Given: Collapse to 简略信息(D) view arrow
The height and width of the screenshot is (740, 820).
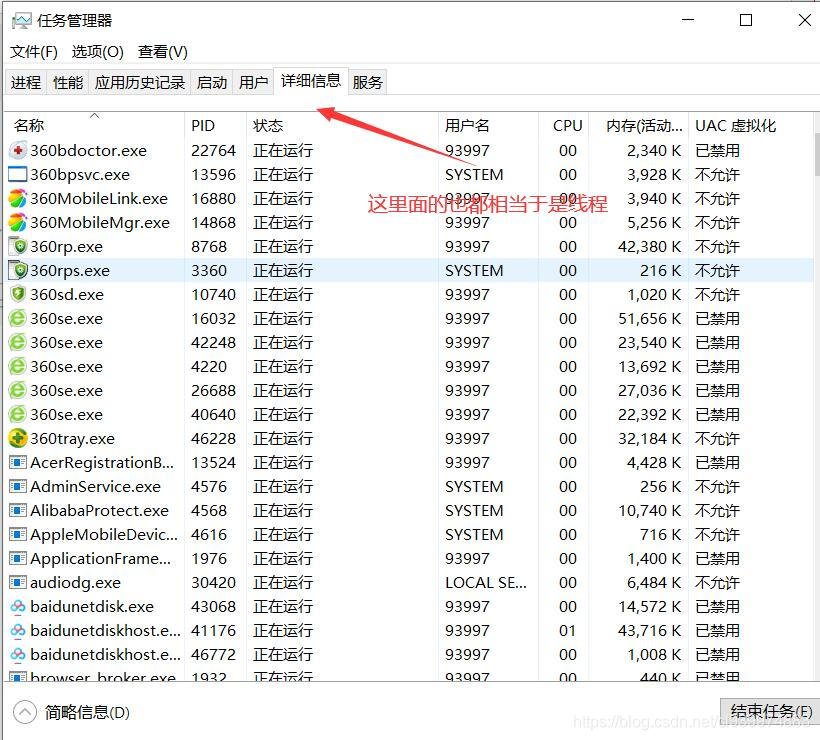Looking at the screenshot, I should click(25, 712).
